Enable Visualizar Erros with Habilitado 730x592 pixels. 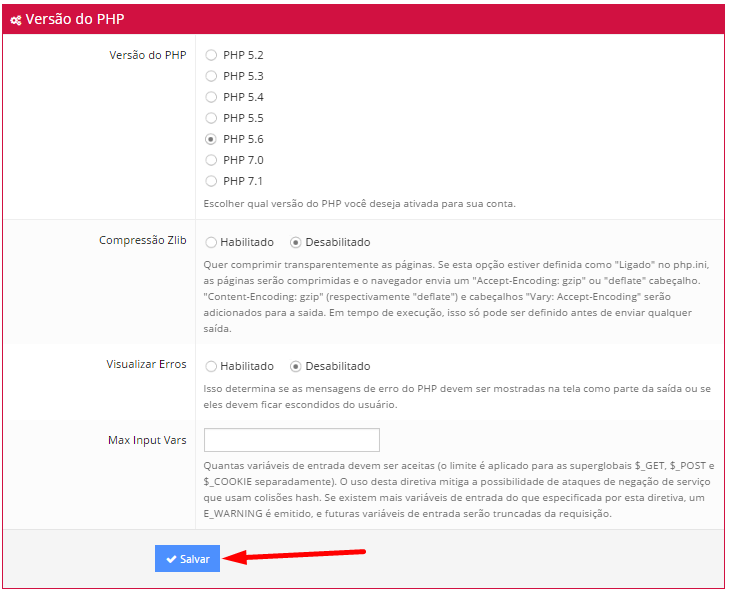coord(211,366)
